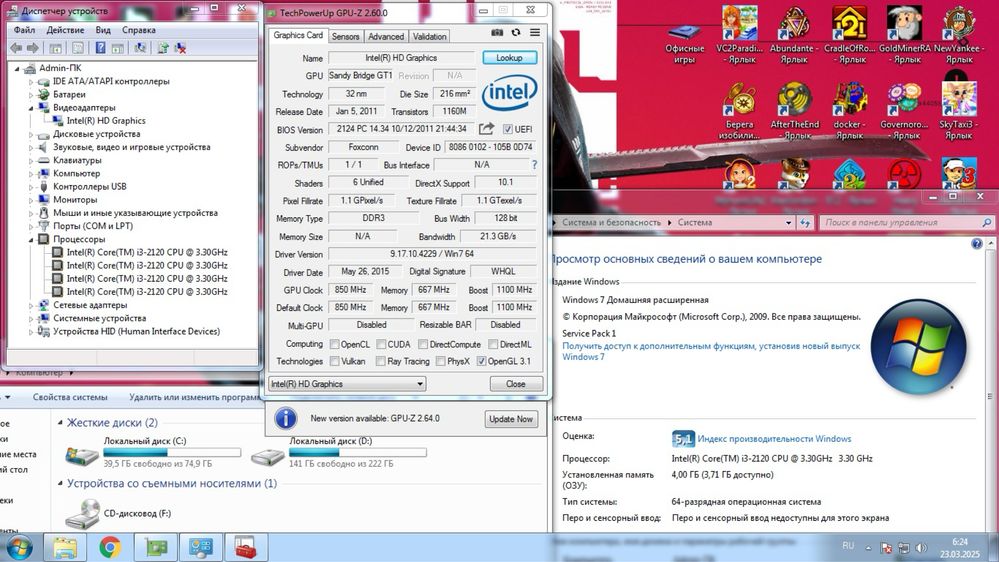The width and height of the screenshot is (999, 562).
Task: Open GPU-Z hamburger menu icon
Action: (x=535, y=32)
